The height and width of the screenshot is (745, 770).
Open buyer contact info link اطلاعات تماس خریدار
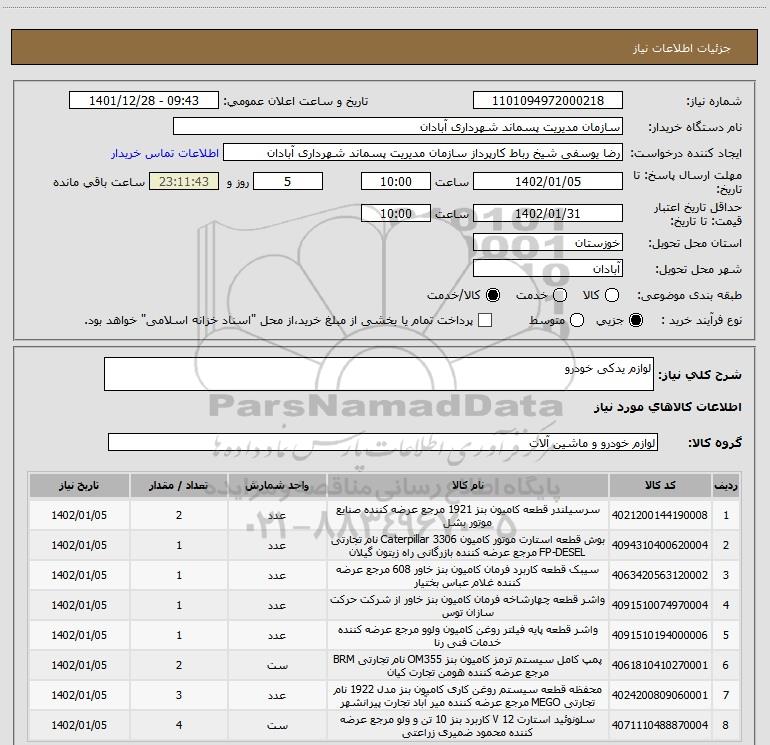165,153
